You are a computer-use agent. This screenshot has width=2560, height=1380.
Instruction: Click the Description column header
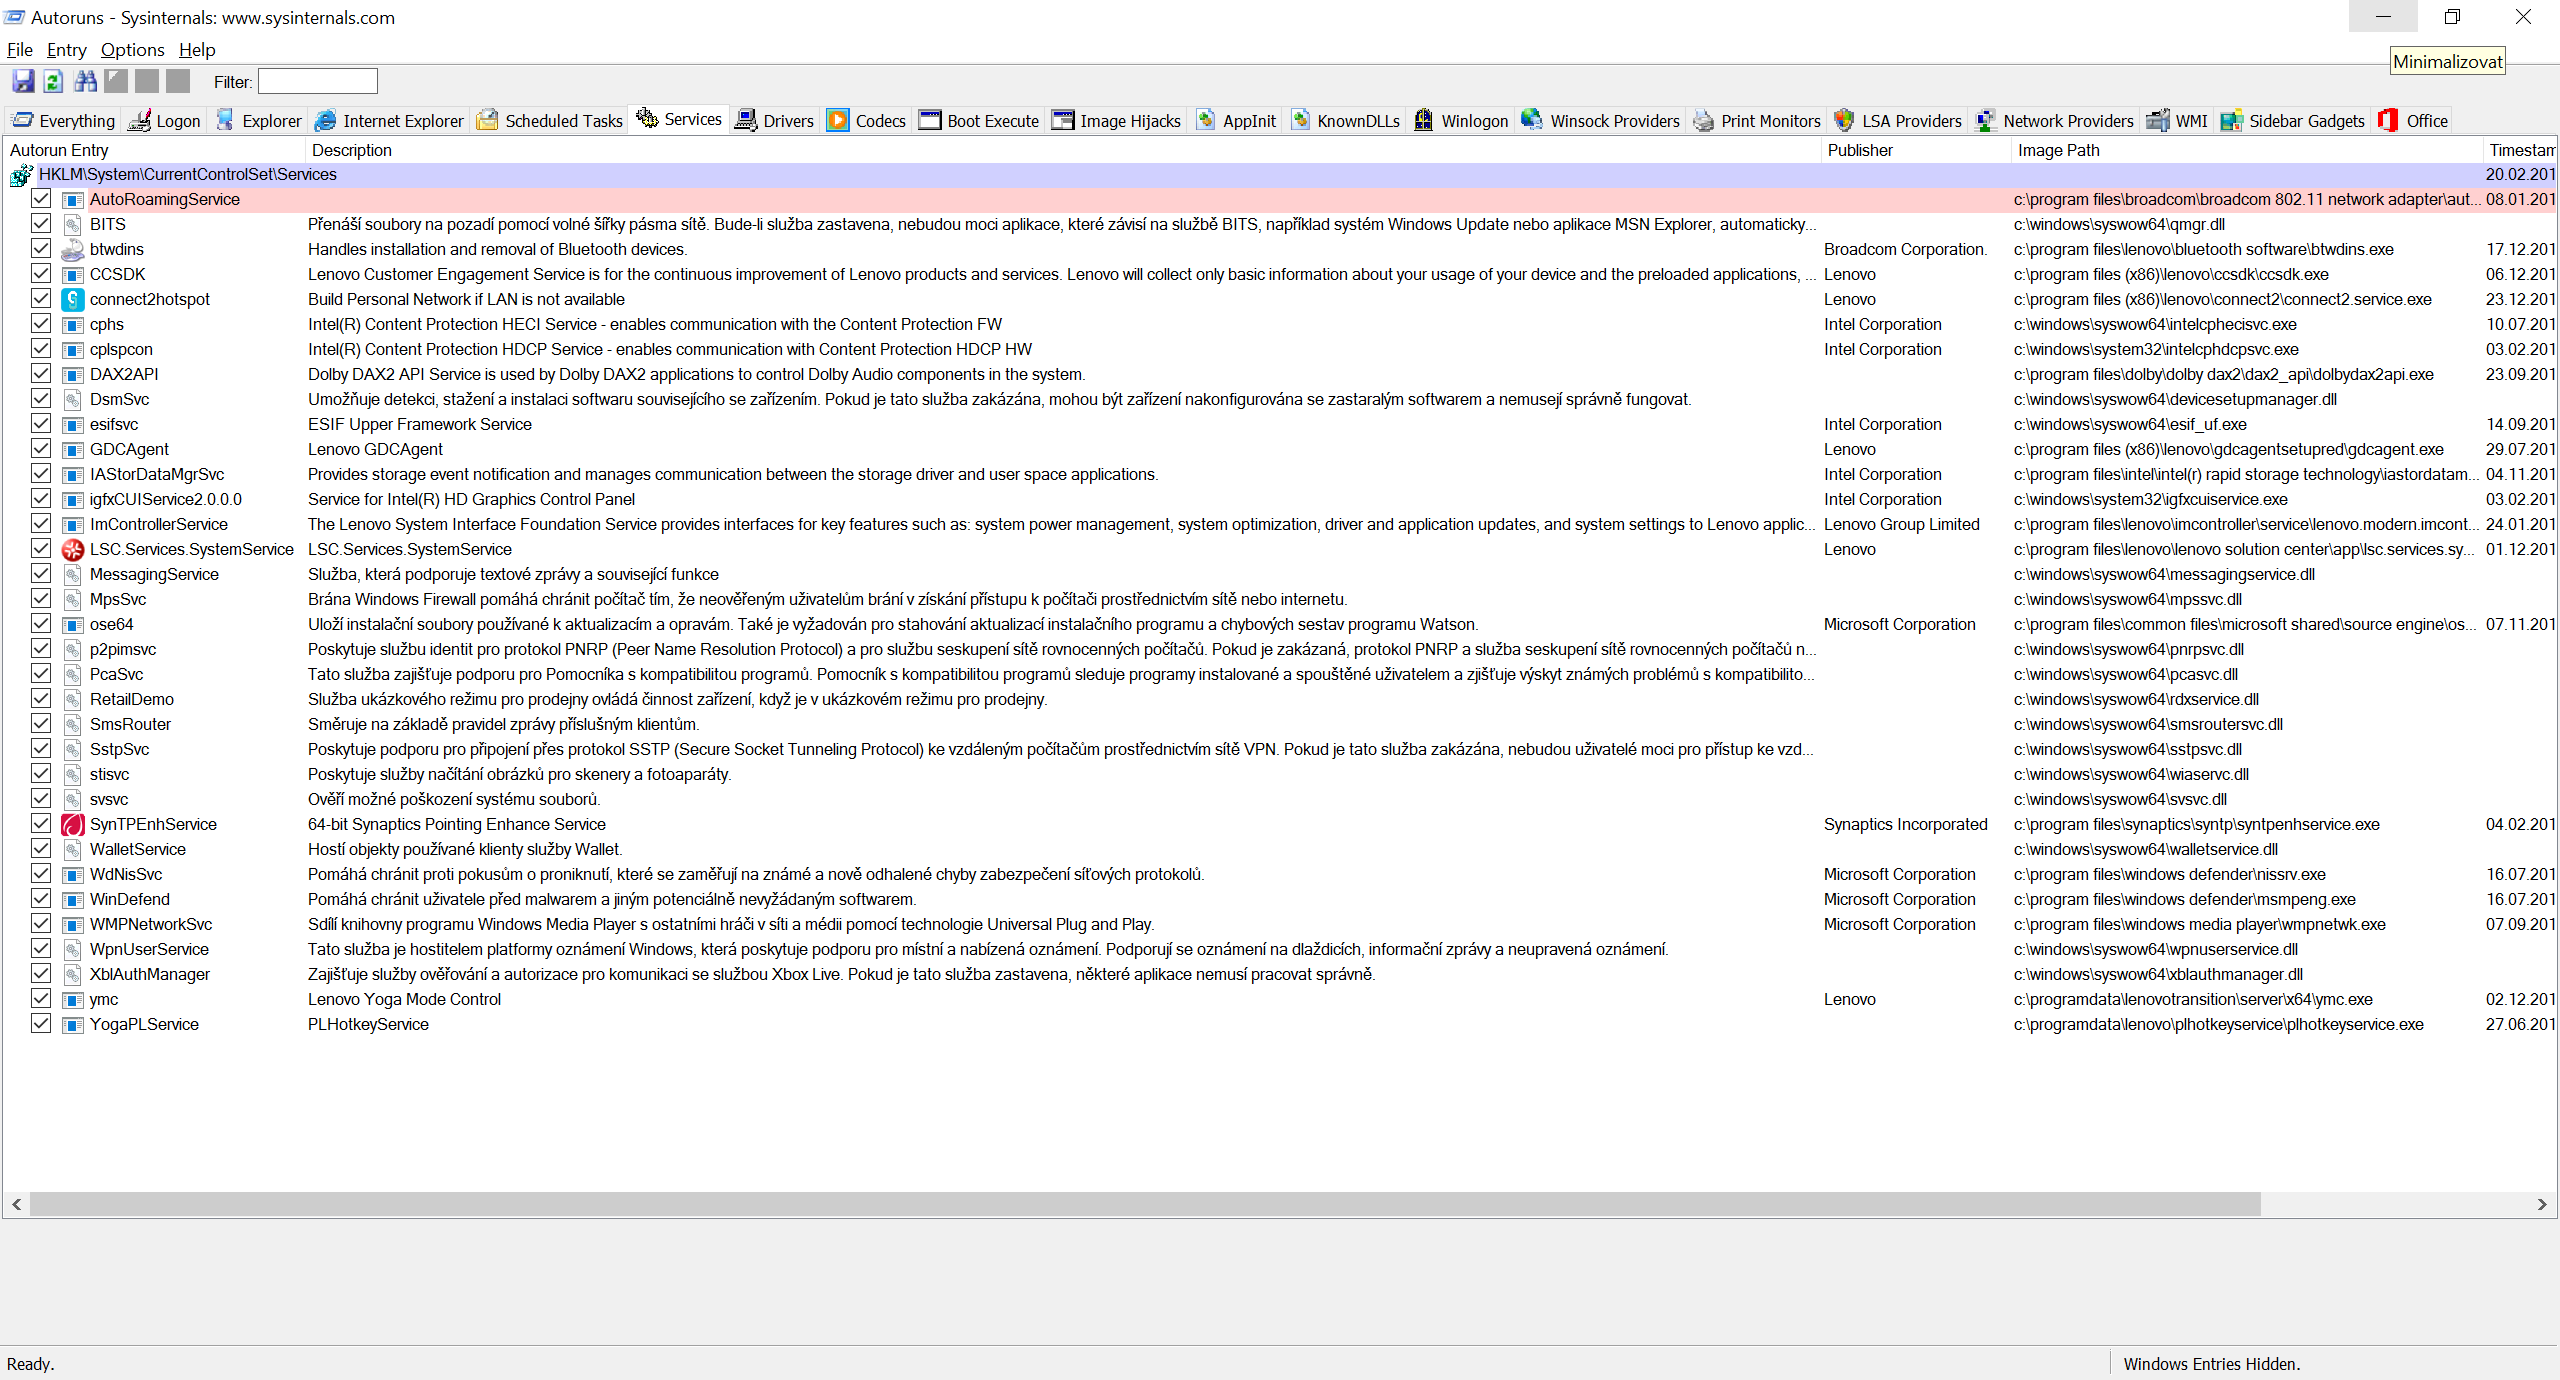[x=352, y=150]
